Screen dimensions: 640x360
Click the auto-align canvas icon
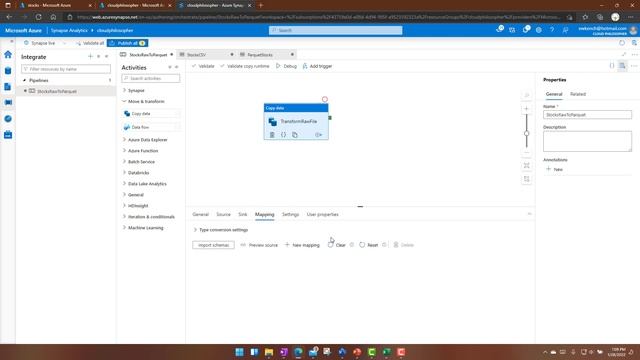[x=527, y=179]
